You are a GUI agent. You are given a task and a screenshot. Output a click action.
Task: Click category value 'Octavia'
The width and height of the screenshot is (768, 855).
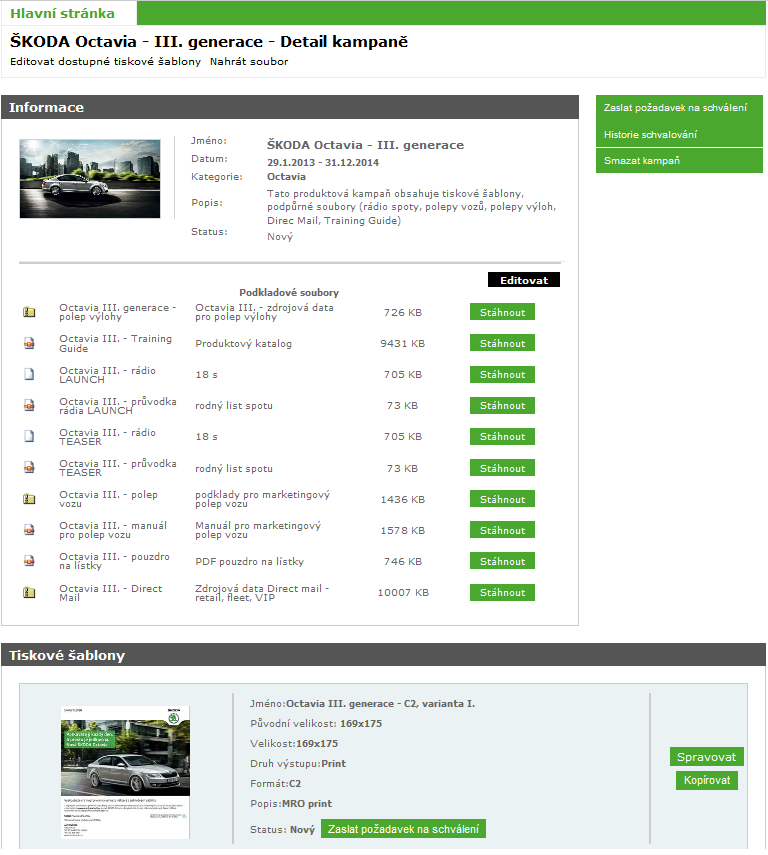(x=286, y=177)
